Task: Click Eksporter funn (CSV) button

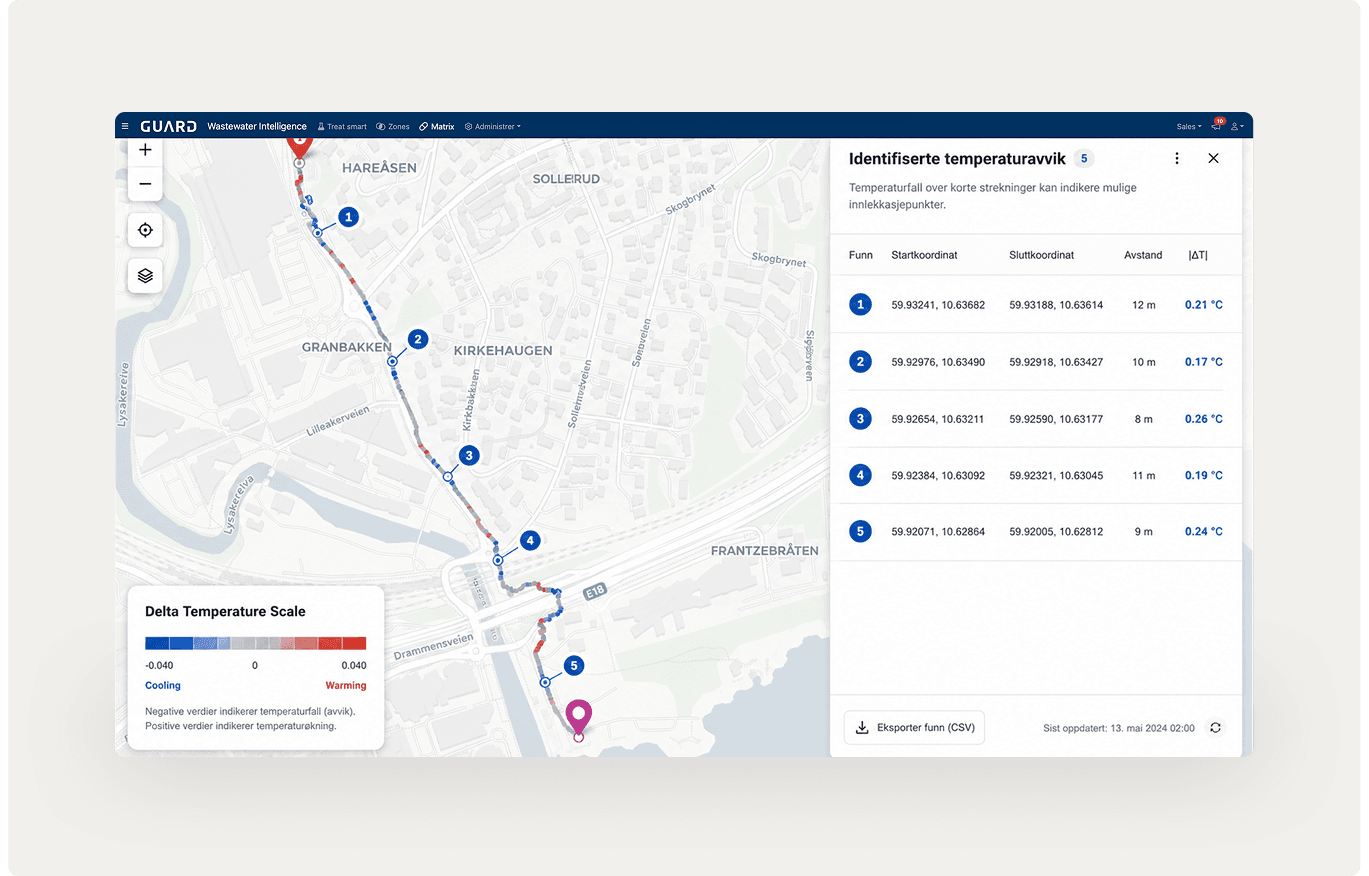Action: click(x=915, y=728)
